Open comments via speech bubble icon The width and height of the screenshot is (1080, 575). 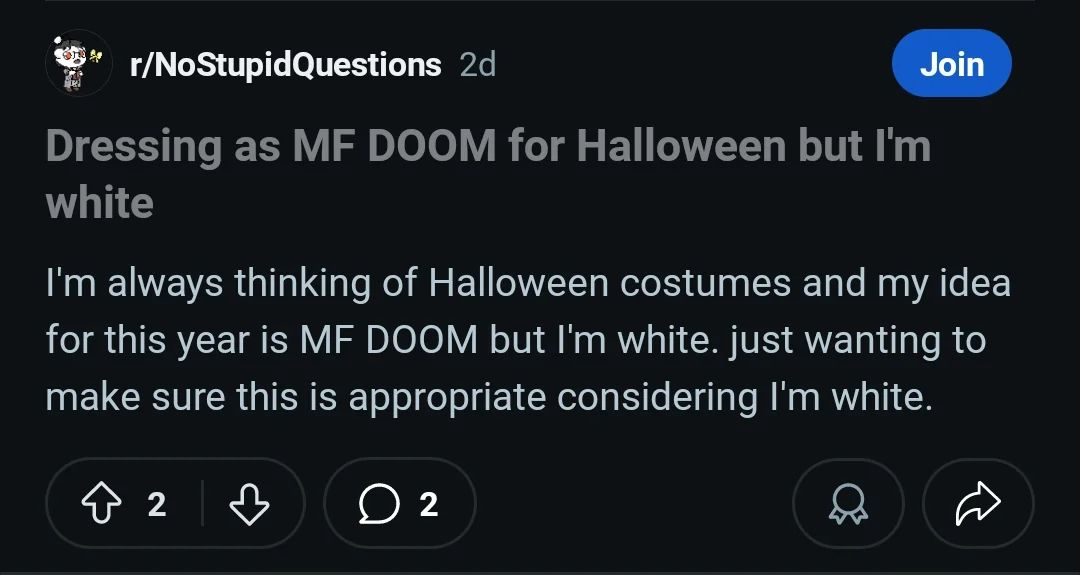point(379,504)
